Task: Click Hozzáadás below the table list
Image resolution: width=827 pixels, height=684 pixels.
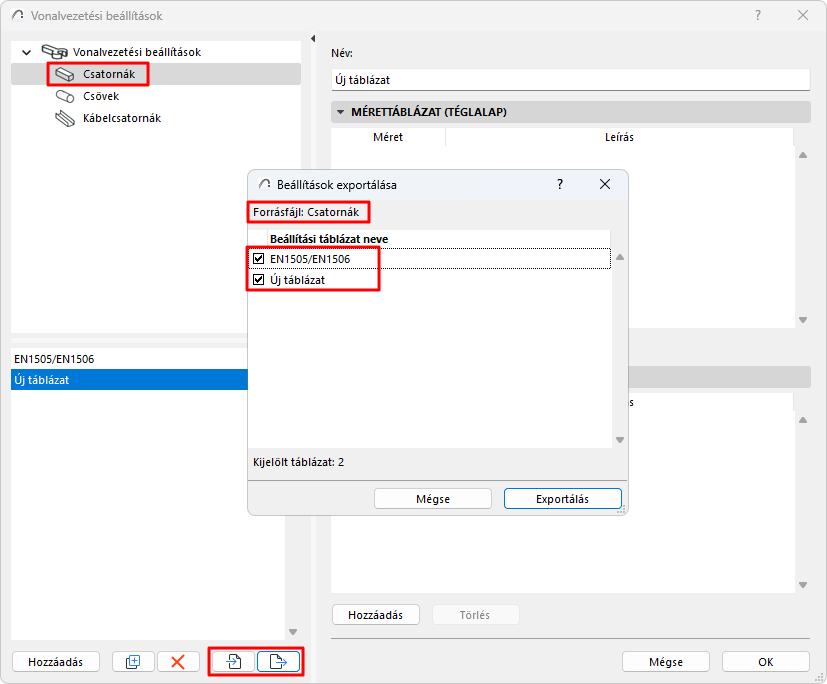Action: (x=55, y=662)
